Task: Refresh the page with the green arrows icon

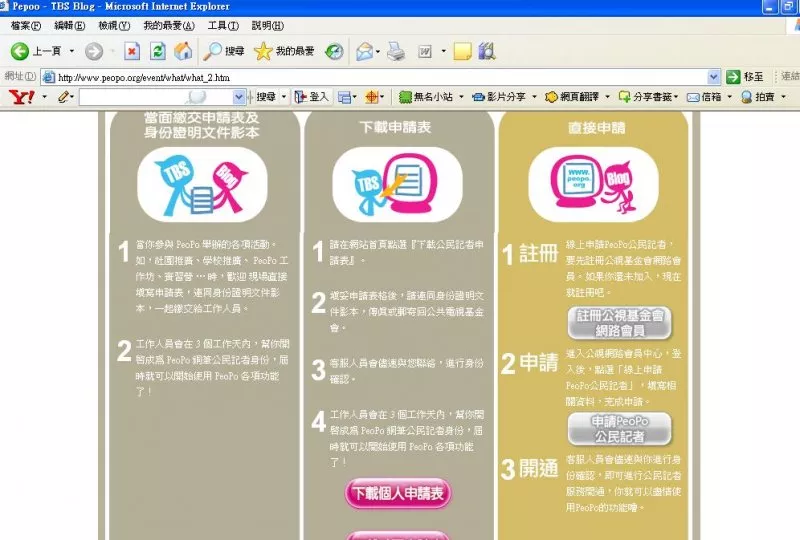Action: pos(158,51)
